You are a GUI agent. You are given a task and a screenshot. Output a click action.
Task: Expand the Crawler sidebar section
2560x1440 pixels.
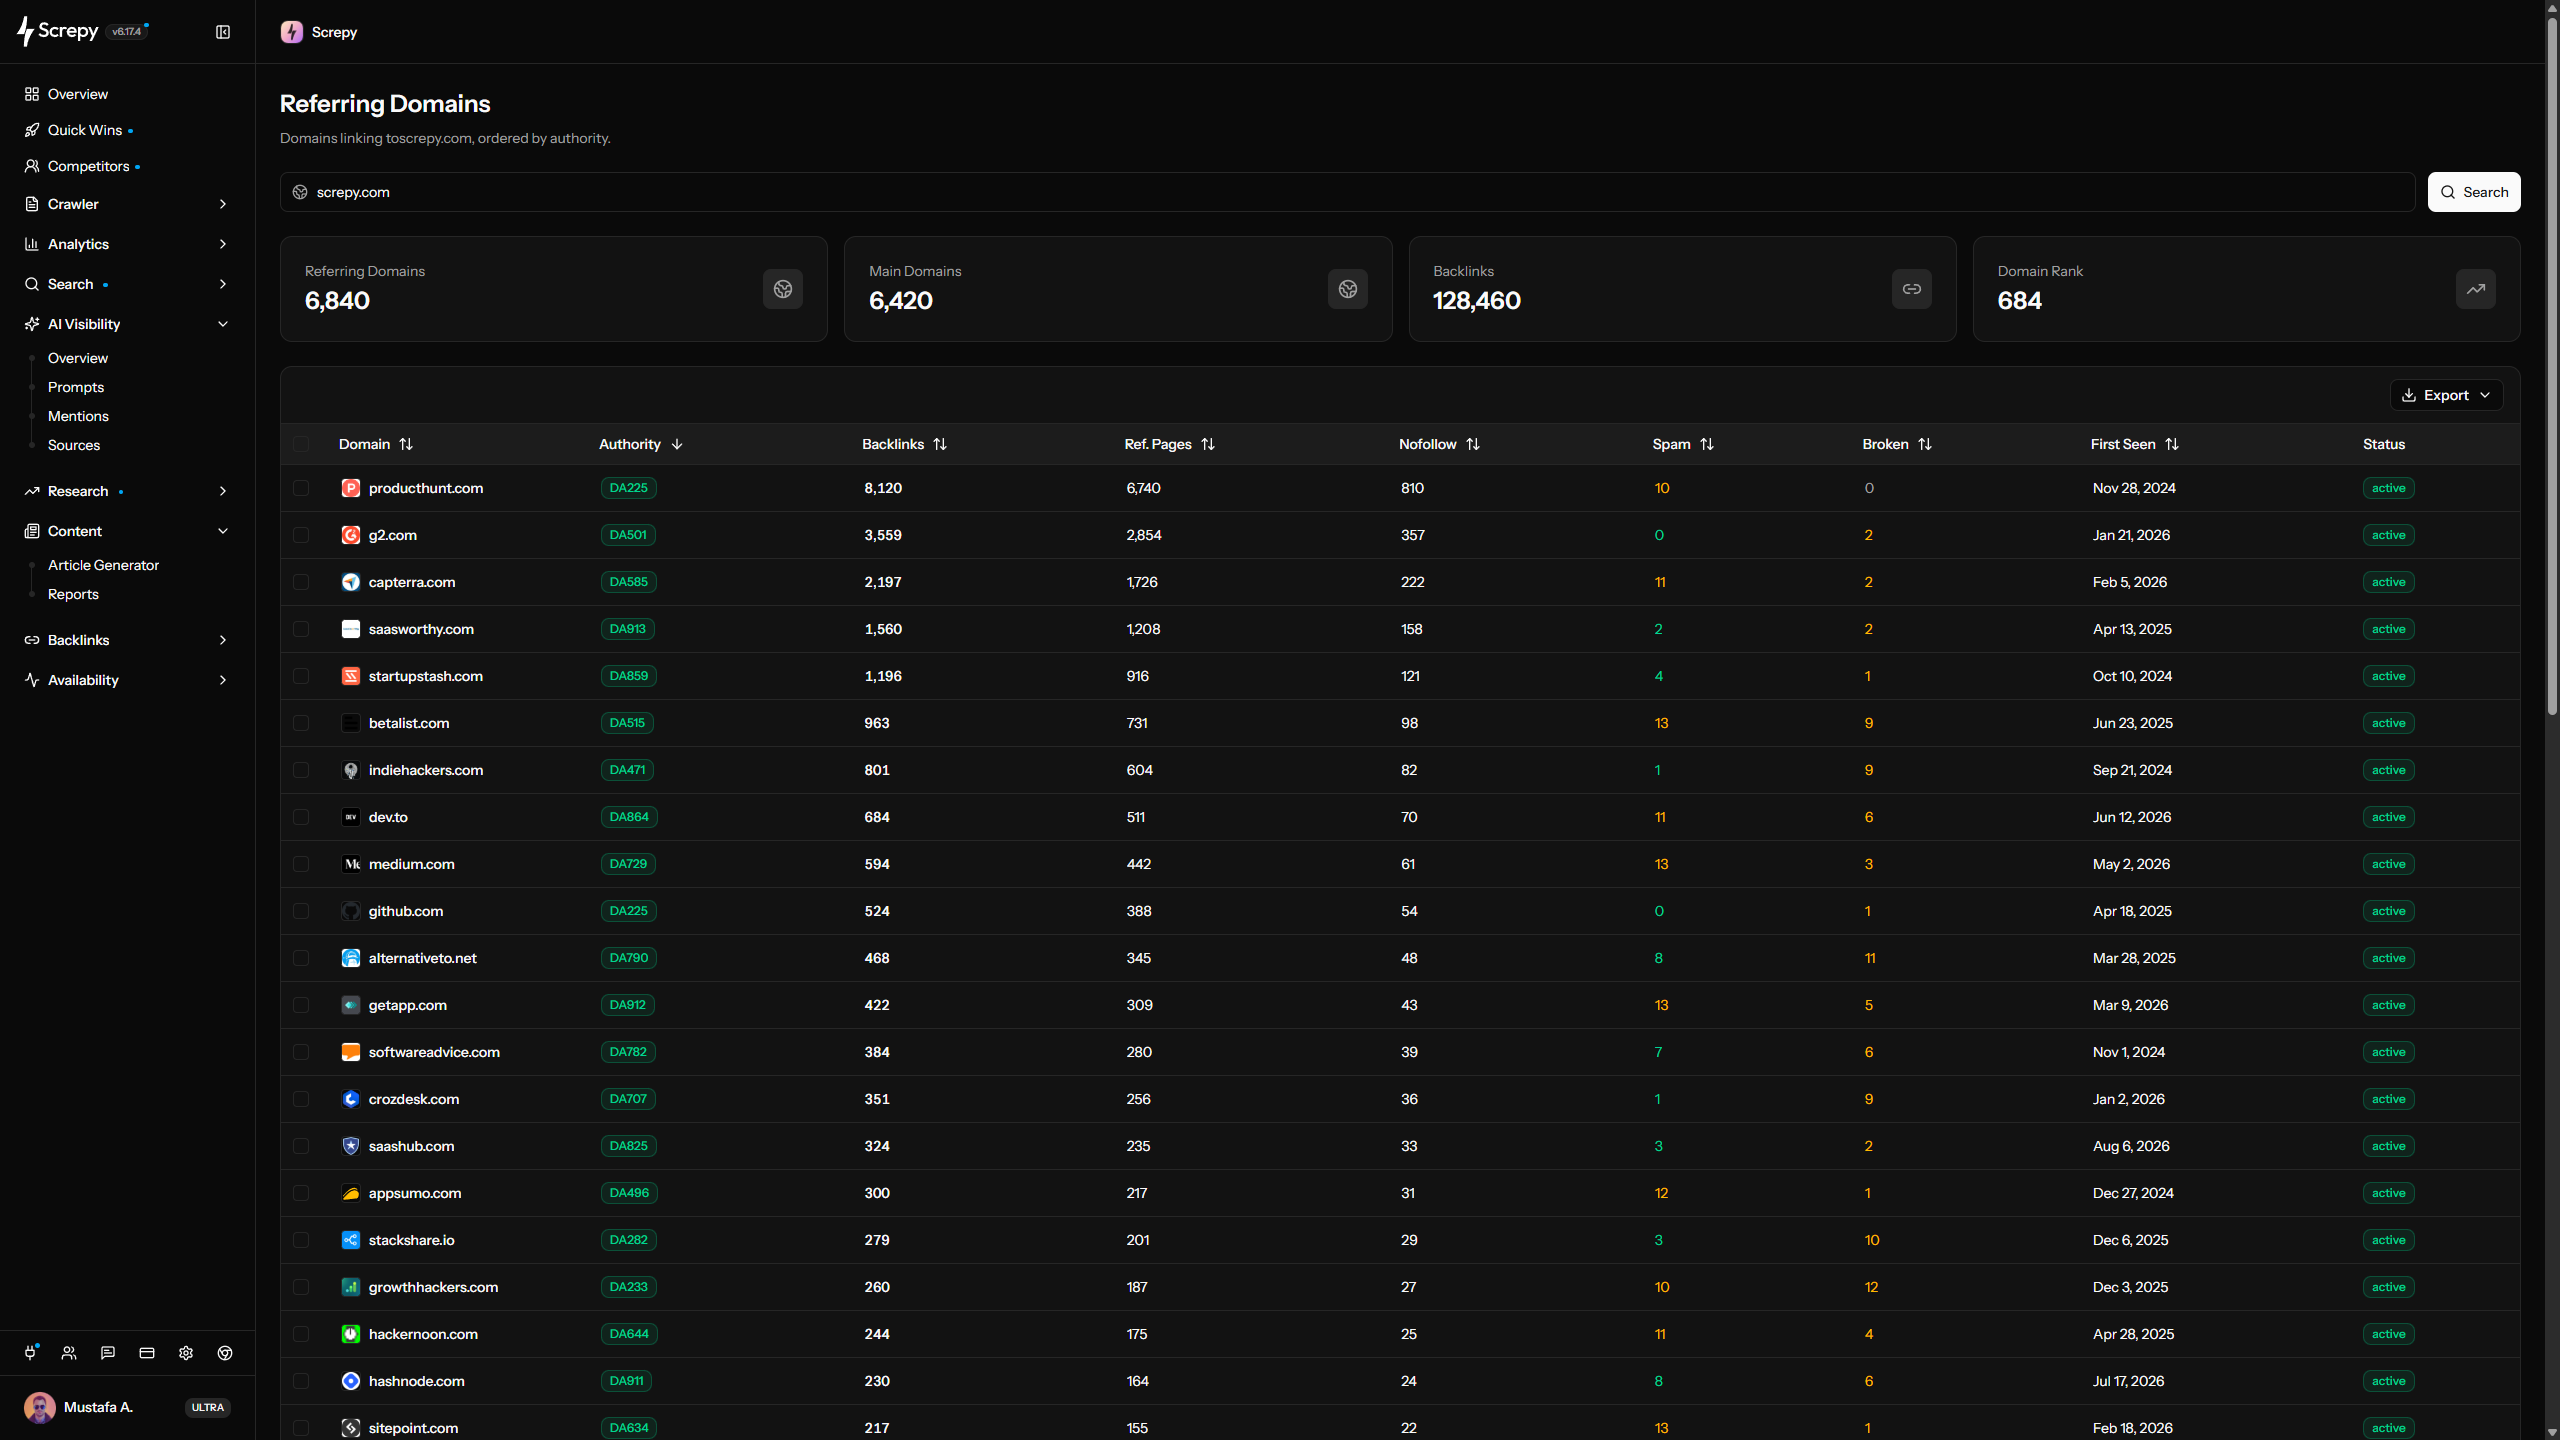[127, 204]
